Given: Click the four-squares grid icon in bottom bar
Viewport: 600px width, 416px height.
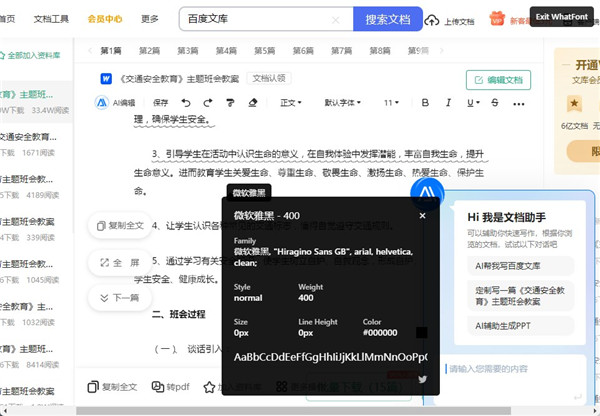Looking at the screenshot, I should (x=282, y=387).
